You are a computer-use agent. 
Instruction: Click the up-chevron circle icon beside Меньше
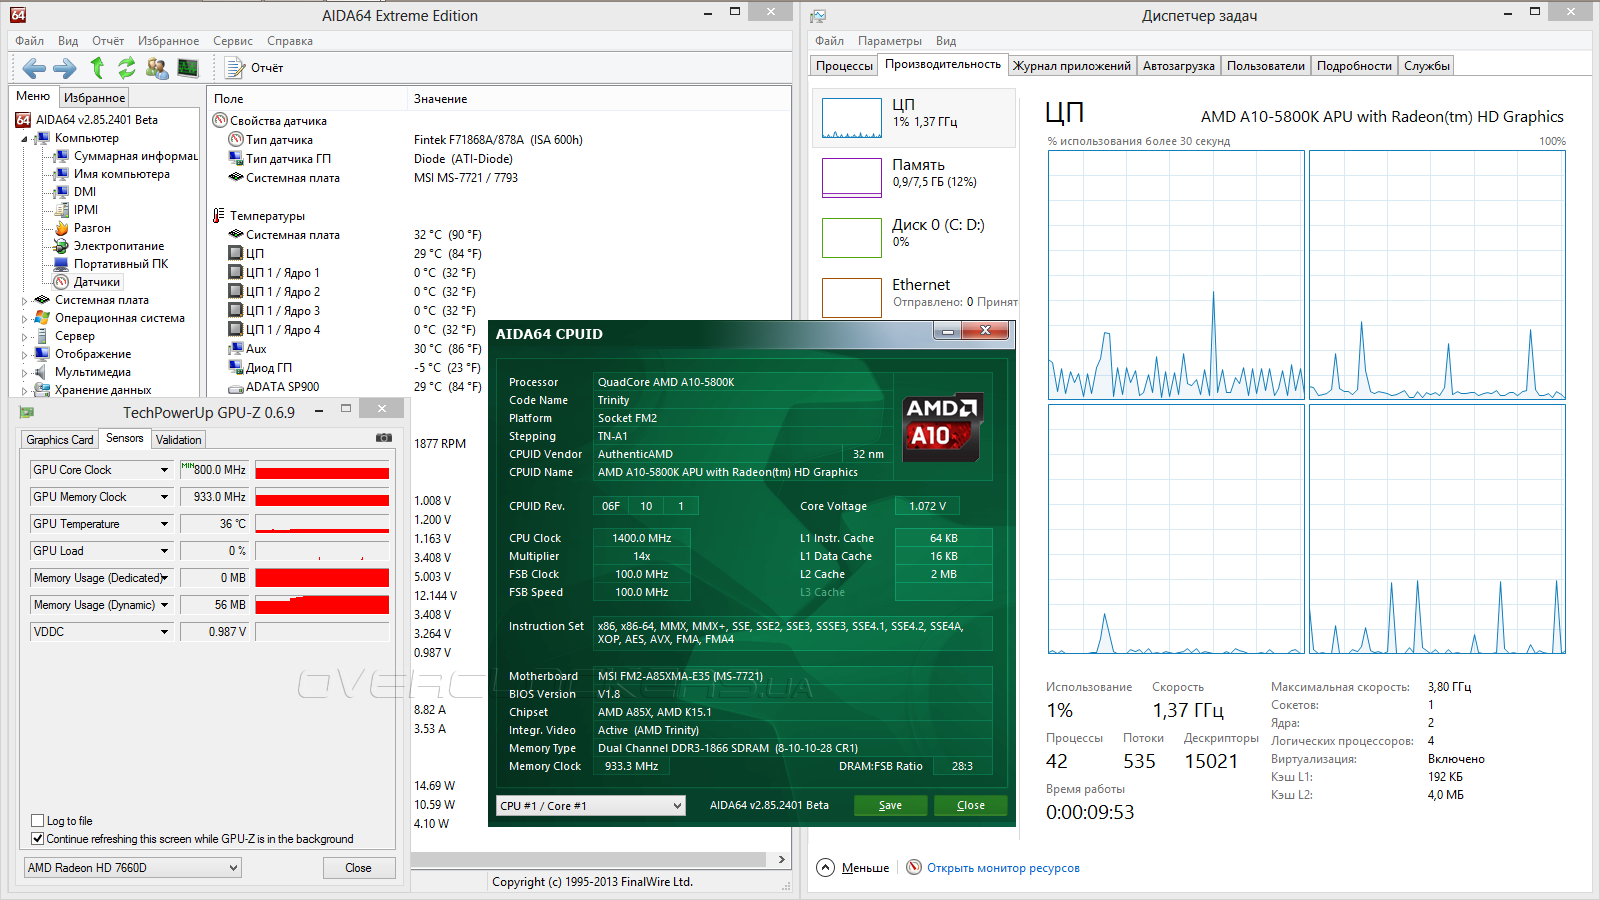click(825, 867)
